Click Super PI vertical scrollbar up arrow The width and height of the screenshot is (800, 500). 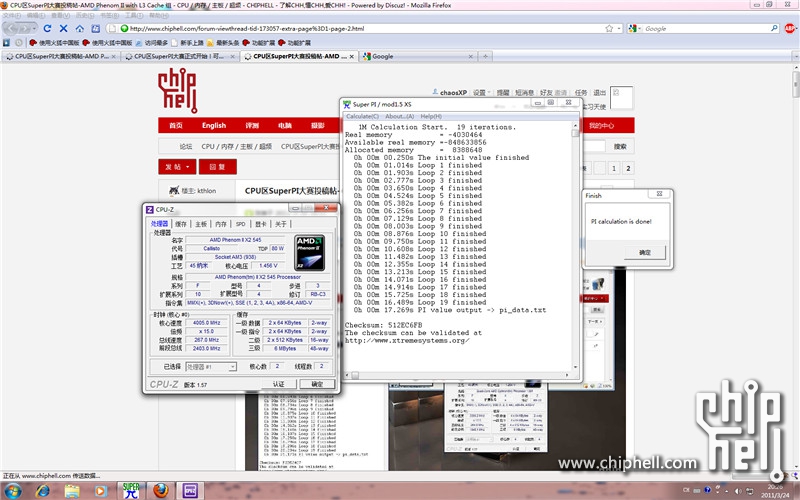coord(576,126)
